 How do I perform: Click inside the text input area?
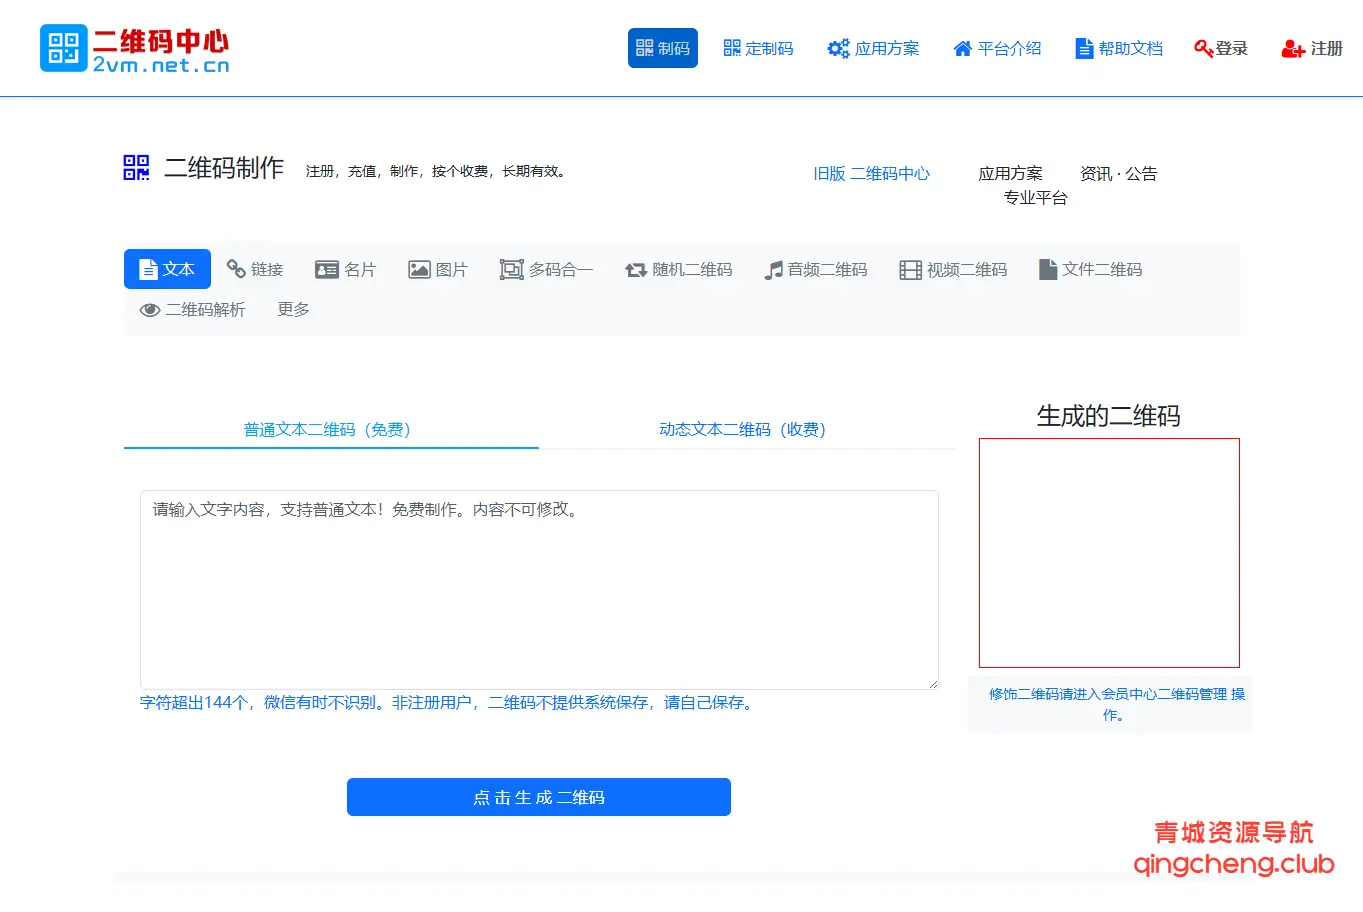pyautogui.click(x=540, y=590)
